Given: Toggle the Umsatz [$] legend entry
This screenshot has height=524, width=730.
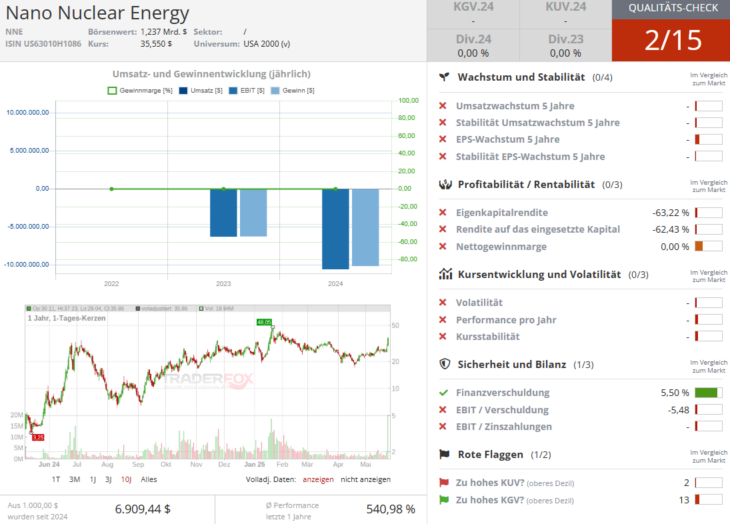Looking at the screenshot, I should pyautogui.click(x=201, y=91).
